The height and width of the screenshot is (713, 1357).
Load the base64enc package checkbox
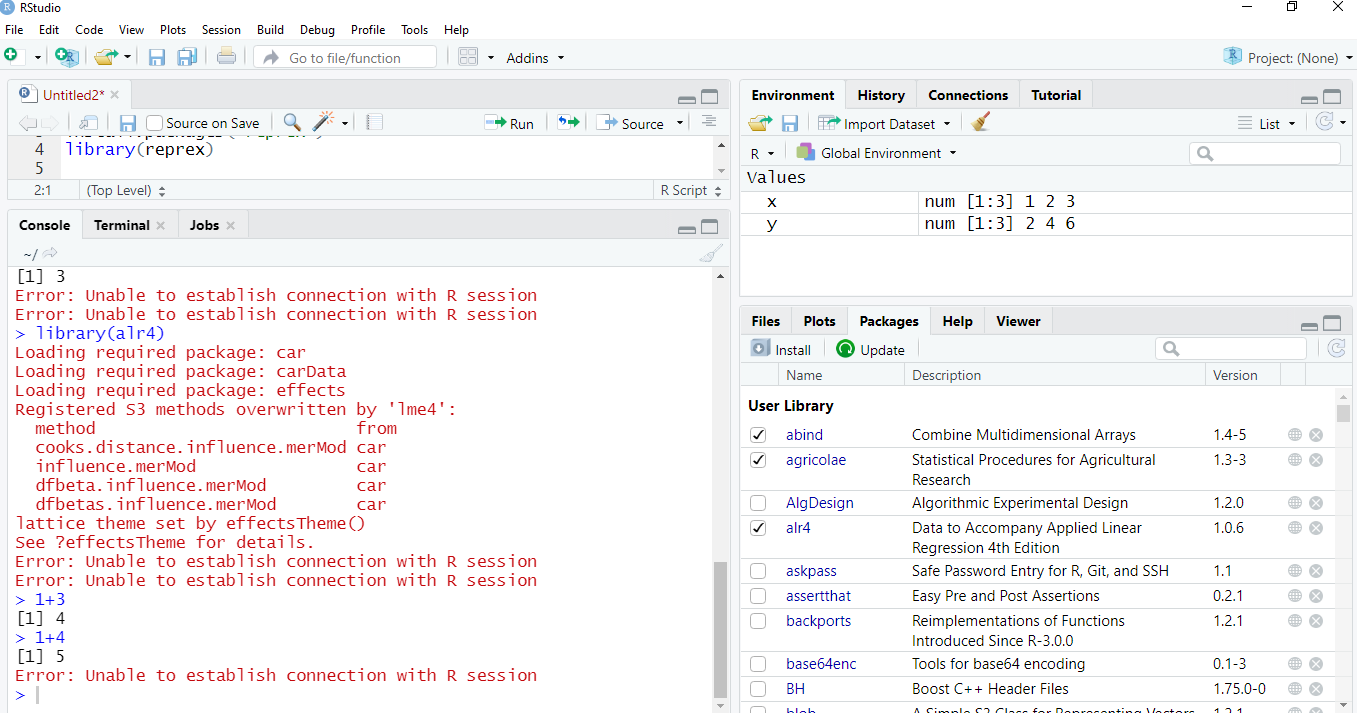coord(758,664)
